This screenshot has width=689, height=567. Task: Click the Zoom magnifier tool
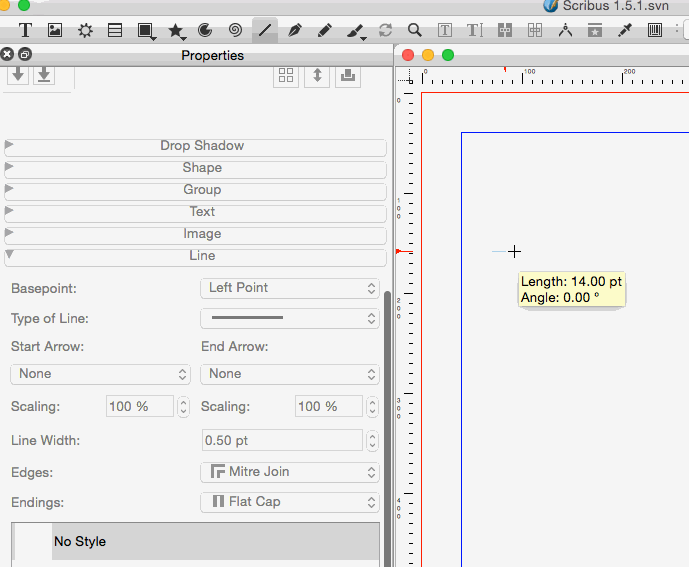click(x=414, y=30)
